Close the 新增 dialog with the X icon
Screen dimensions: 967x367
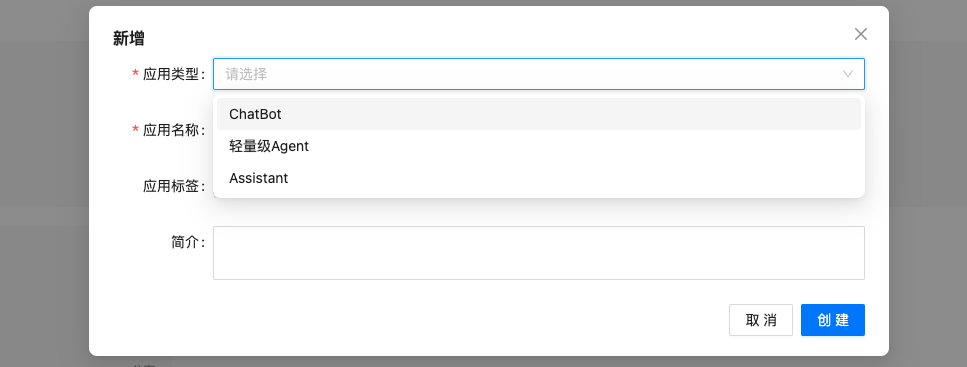tap(860, 34)
